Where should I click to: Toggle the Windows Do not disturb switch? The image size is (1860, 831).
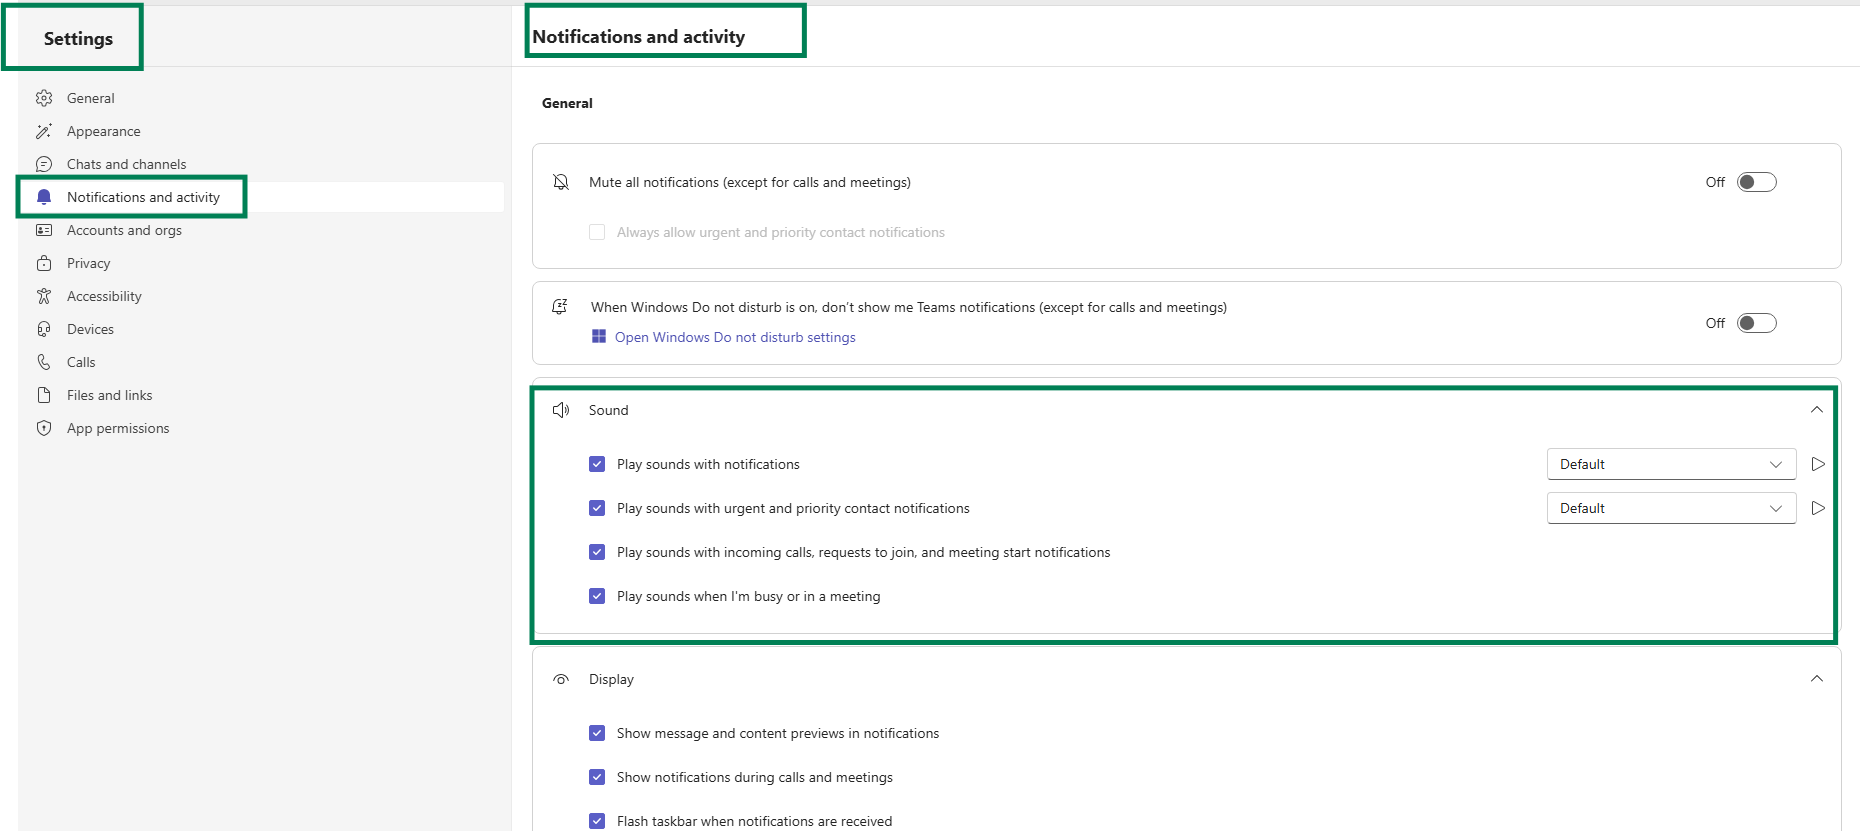[x=1756, y=323]
